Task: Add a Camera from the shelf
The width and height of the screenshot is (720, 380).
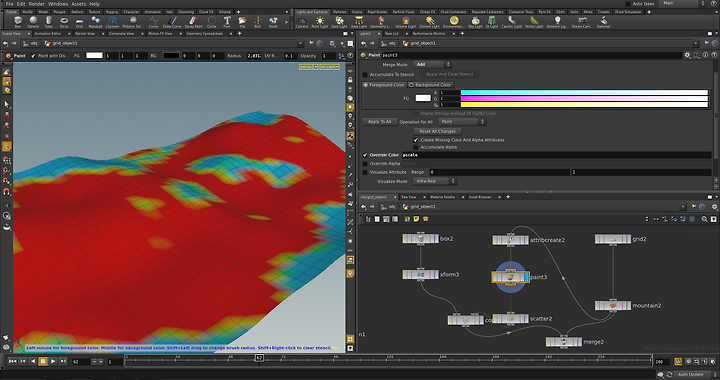Action: click(302, 22)
